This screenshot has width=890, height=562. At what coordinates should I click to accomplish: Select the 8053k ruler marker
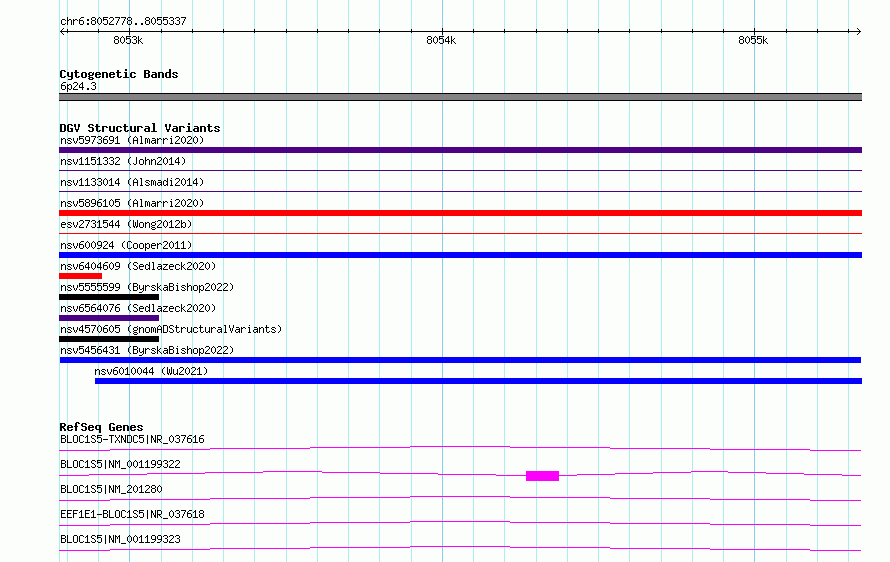128,40
